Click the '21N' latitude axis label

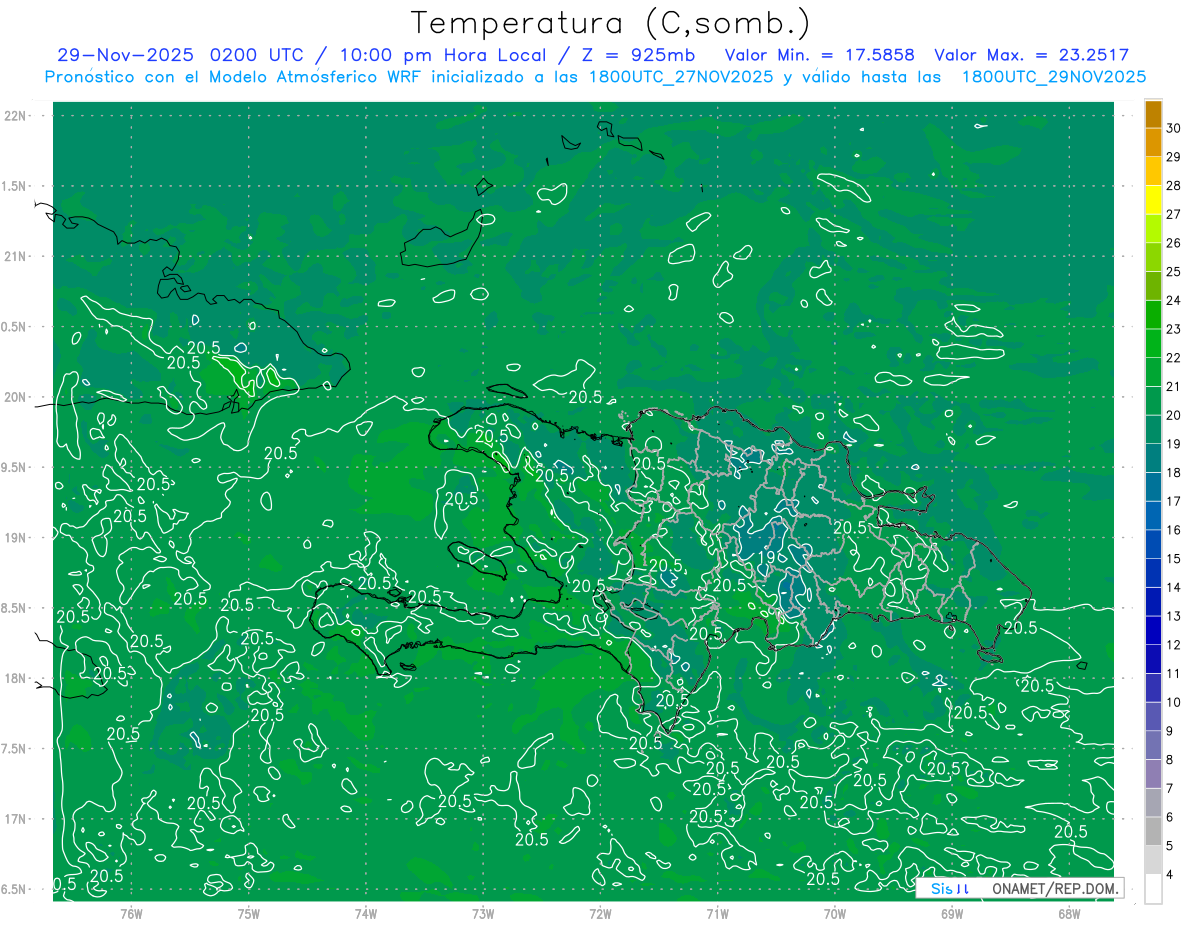15,256
